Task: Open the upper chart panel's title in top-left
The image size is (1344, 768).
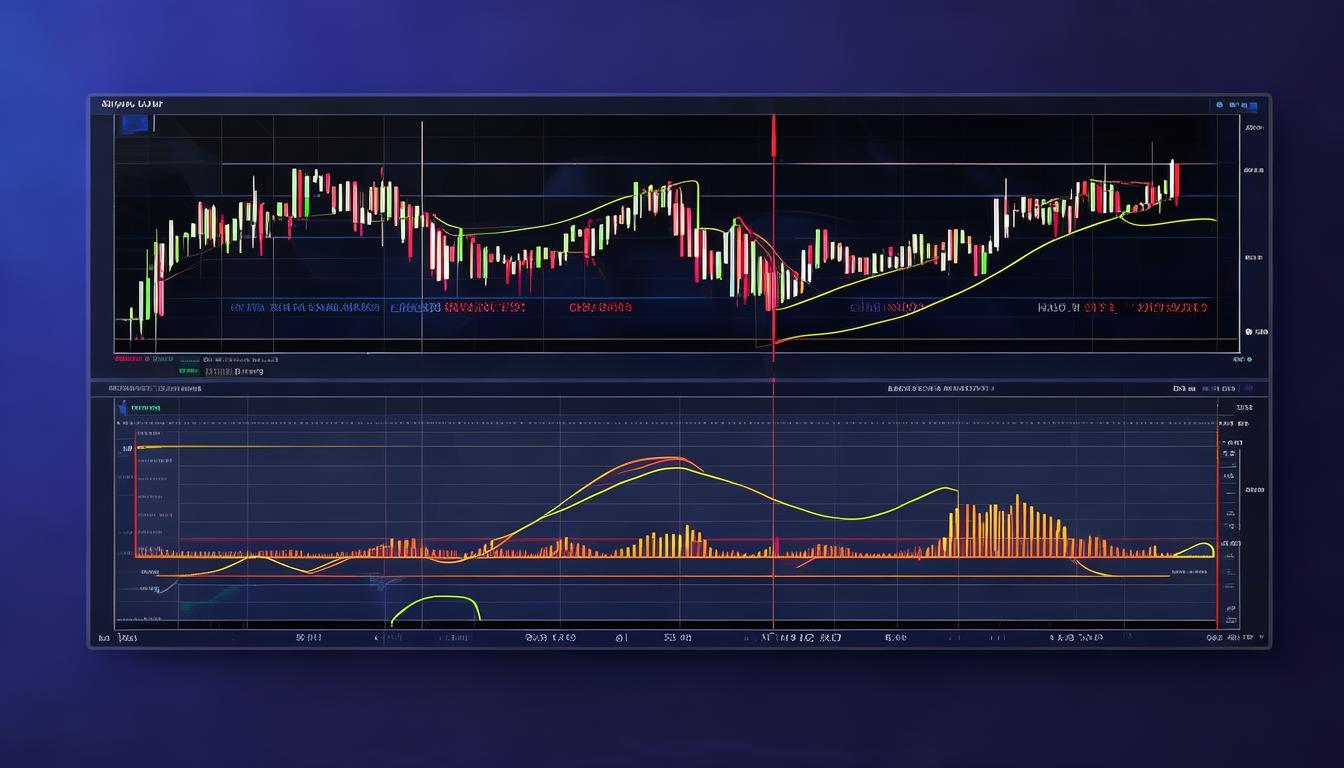Action: 132,104
